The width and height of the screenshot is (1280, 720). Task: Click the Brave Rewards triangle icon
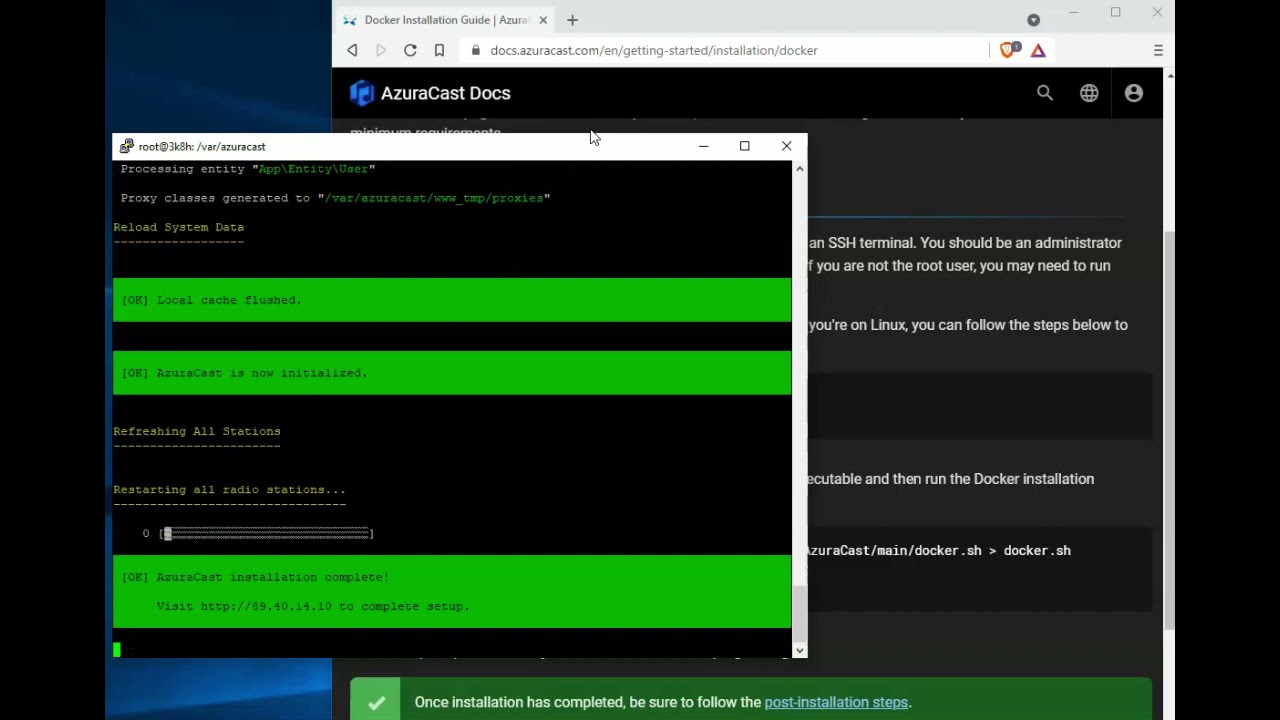(1038, 50)
